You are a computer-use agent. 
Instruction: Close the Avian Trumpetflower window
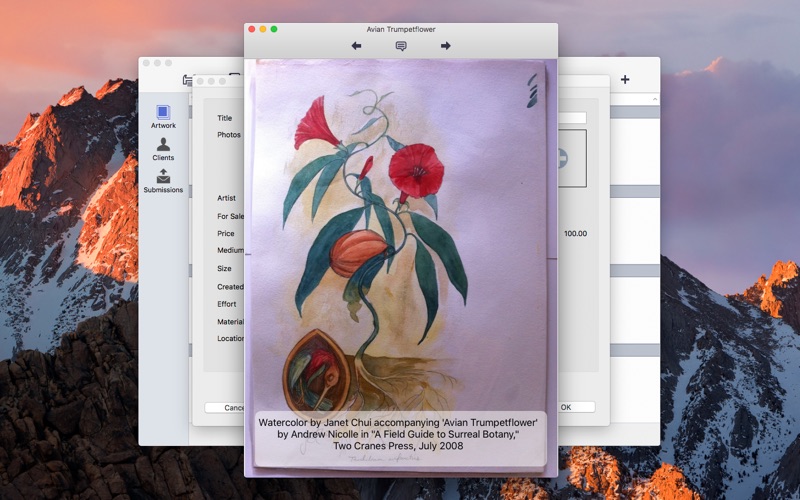252,29
